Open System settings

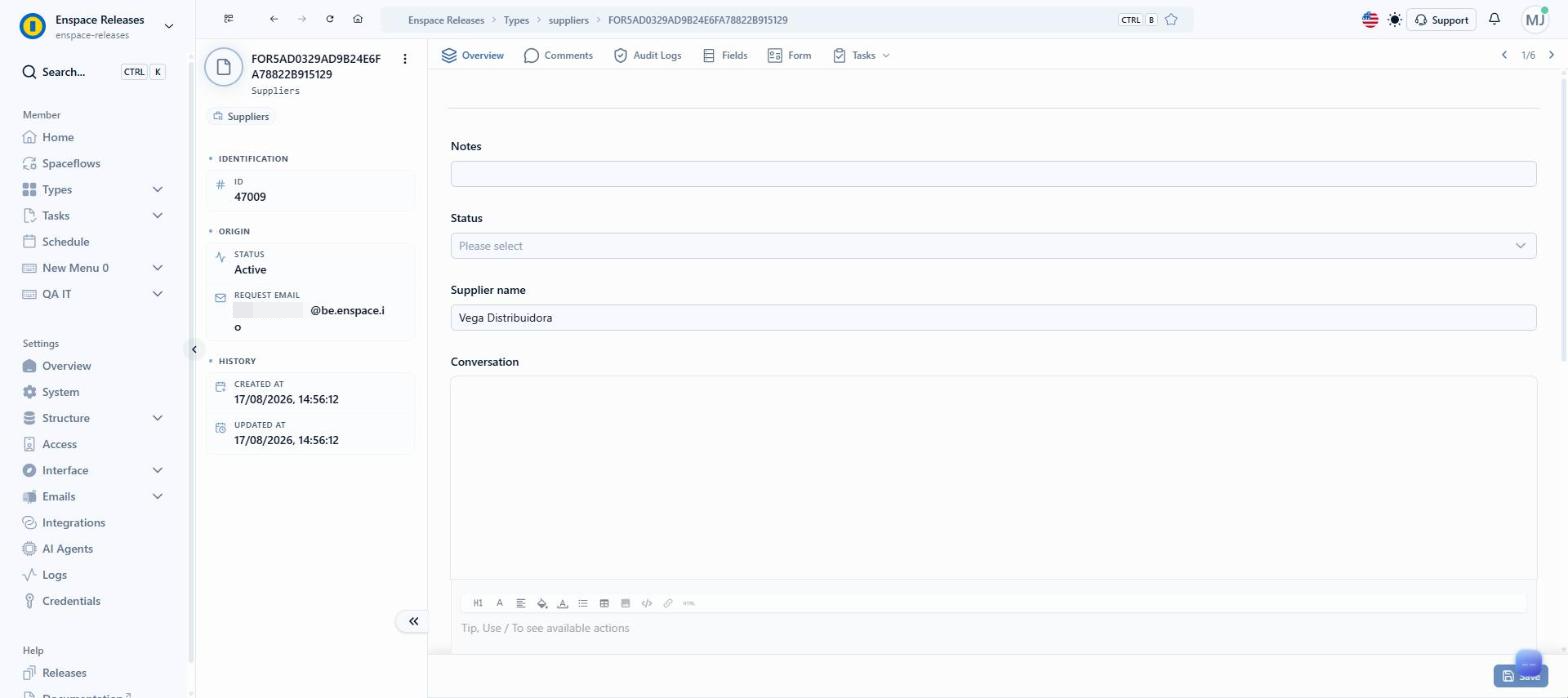(x=60, y=392)
